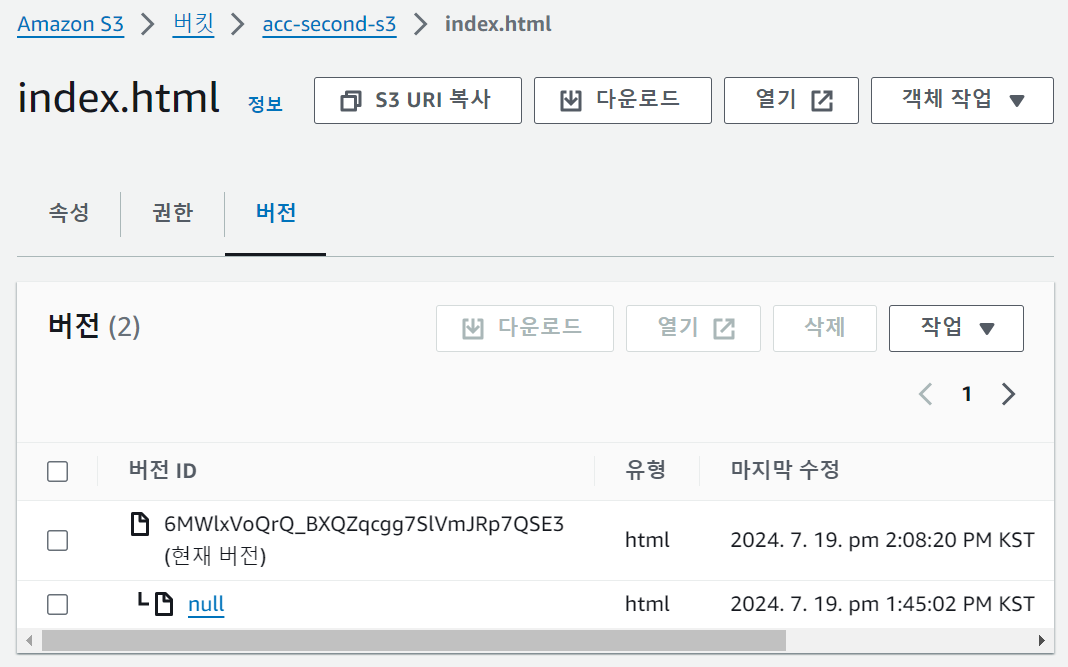This screenshot has width=1068, height=667.
Task: Click the 마지막 수정 column header
Action: [x=785, y=470]
